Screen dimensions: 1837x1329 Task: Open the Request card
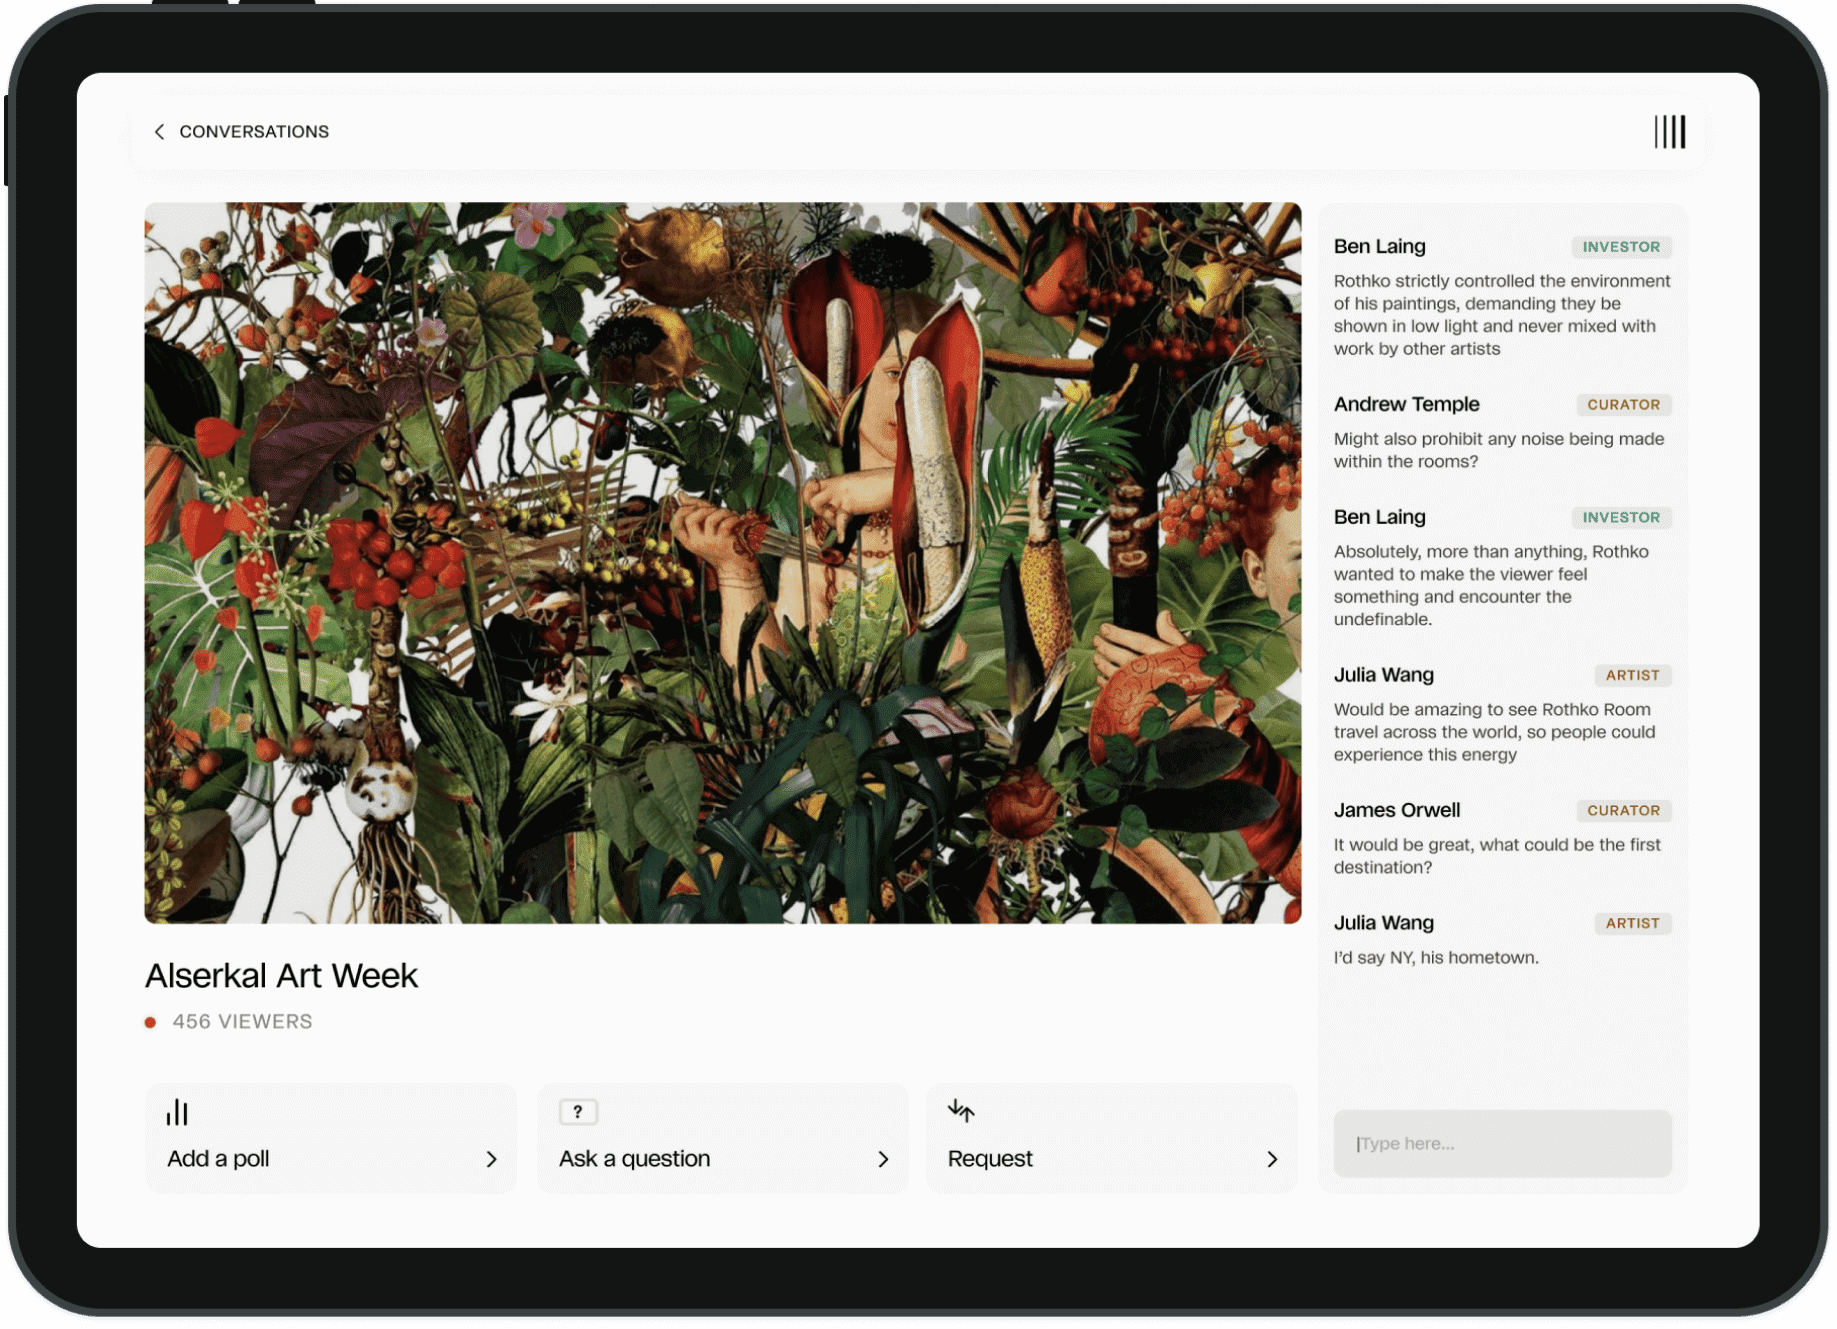[x=1112, y=1138]
